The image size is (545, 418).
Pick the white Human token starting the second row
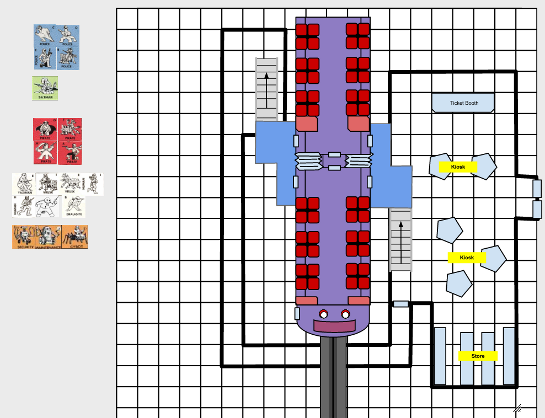(x=23, y=206)
